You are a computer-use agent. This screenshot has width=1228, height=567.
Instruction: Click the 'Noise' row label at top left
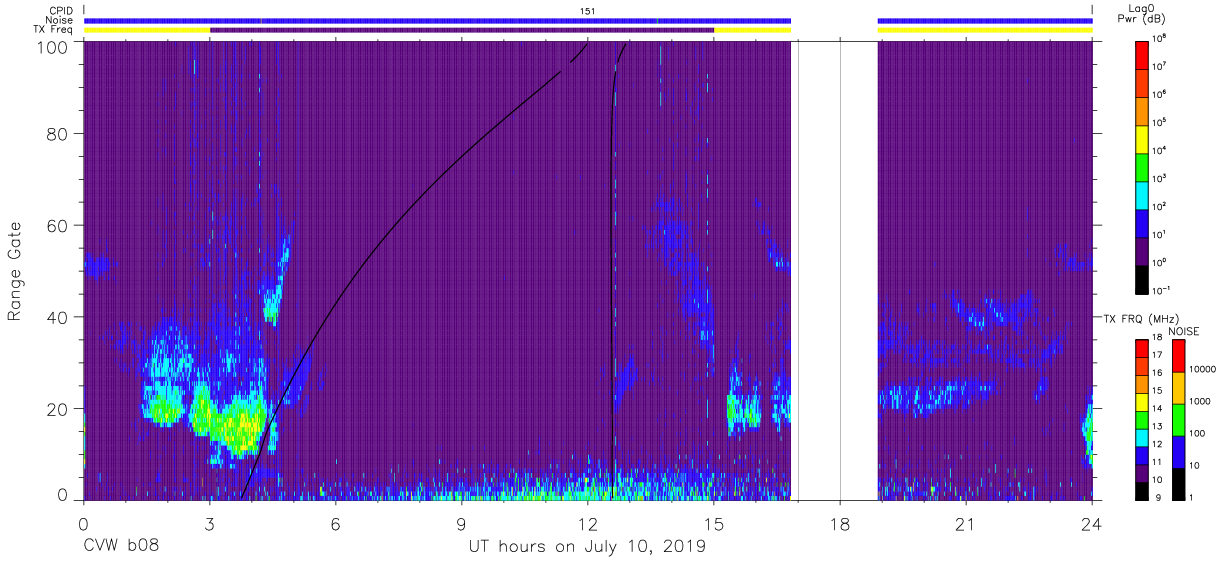pos(59,20)
